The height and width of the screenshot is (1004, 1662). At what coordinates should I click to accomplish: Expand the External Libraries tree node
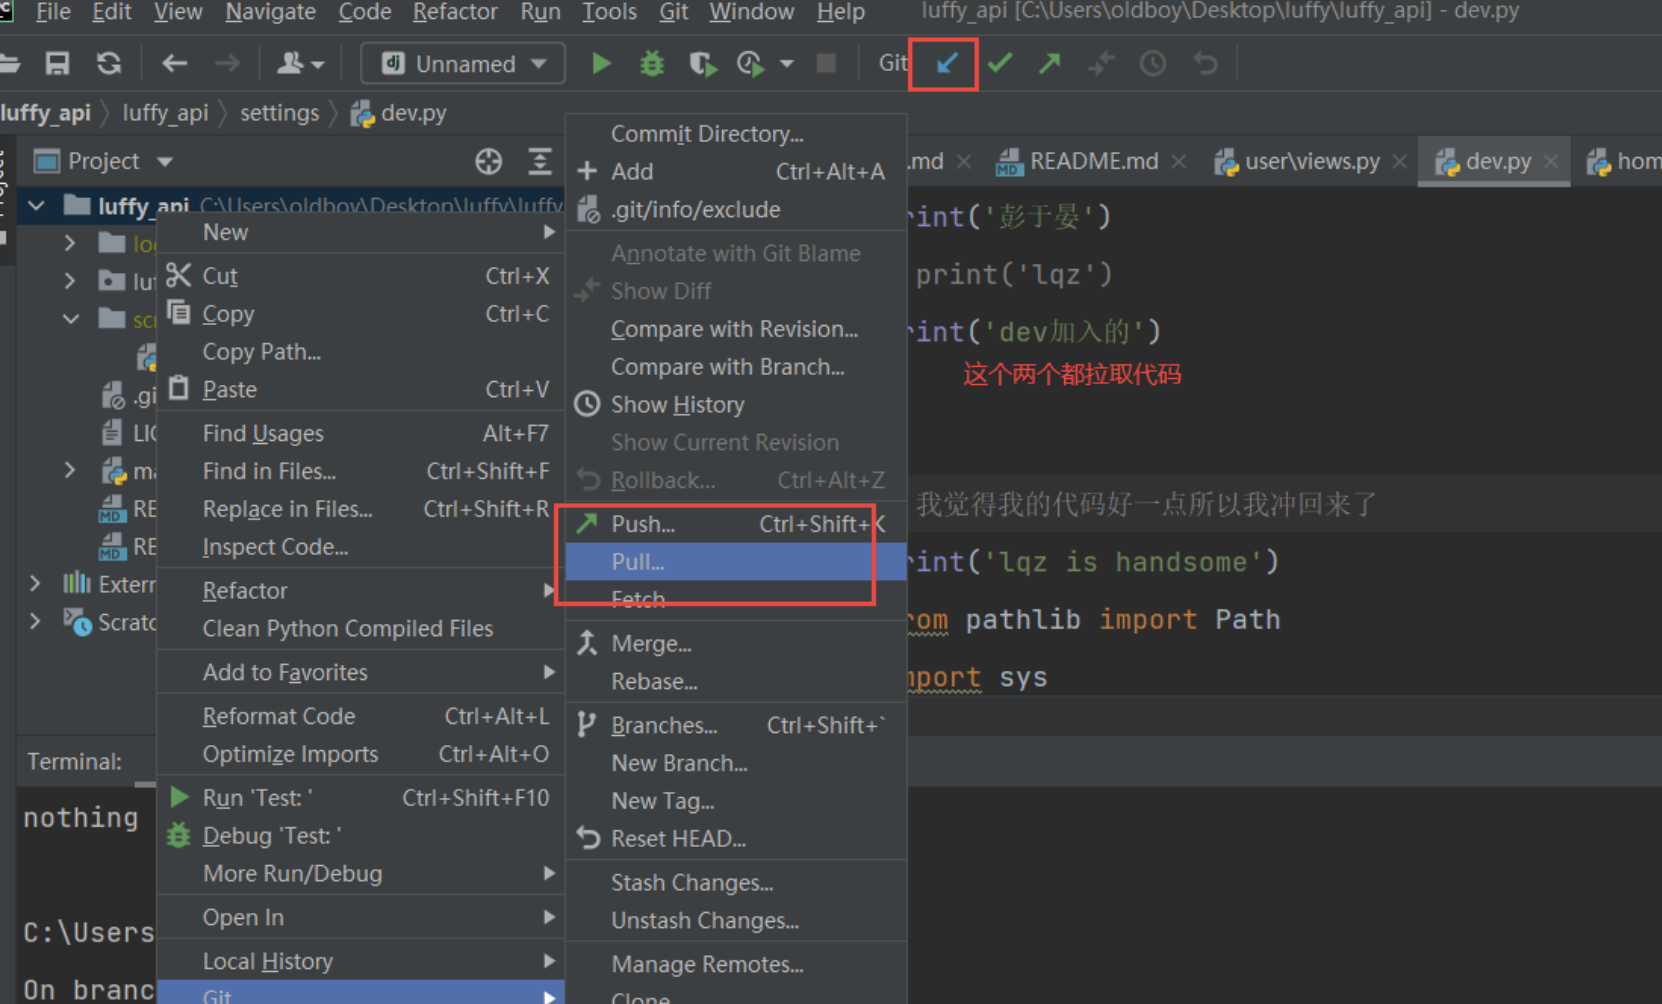pyautogui.click(x=35, y=583)
